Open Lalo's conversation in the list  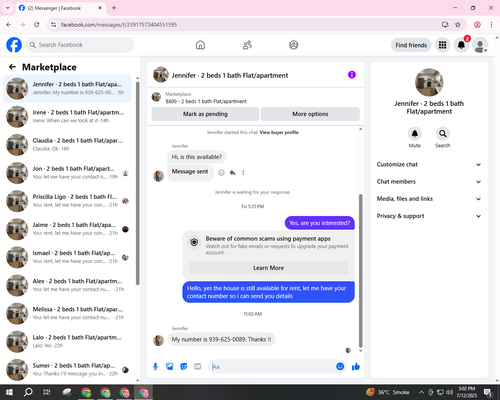point(67,342)
